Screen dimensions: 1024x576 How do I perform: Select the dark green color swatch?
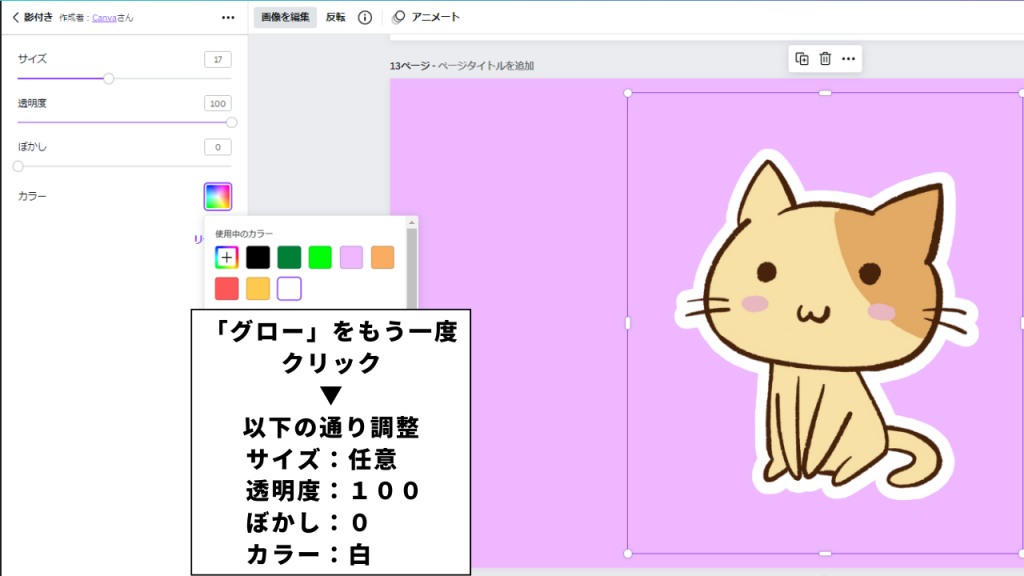(x=289, y=257)
